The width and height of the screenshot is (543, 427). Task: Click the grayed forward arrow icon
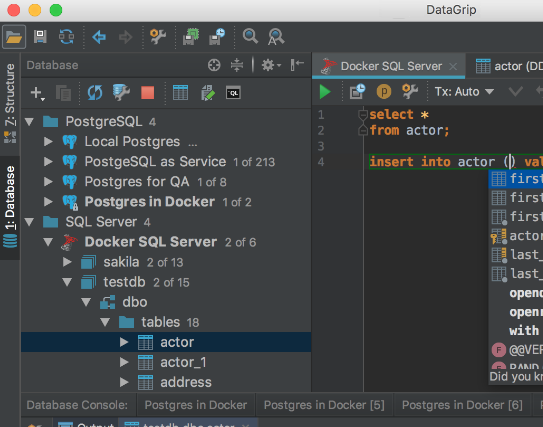tap(125, 37)
